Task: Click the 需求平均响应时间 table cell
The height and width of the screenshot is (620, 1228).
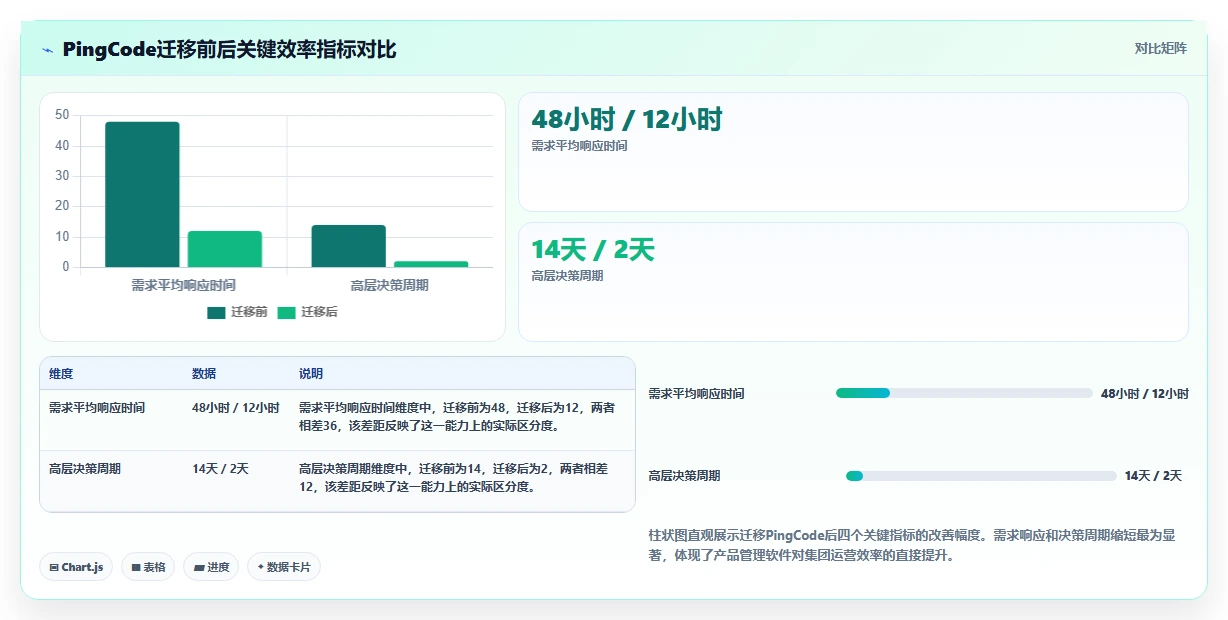Action: click(x=97, y=408)
